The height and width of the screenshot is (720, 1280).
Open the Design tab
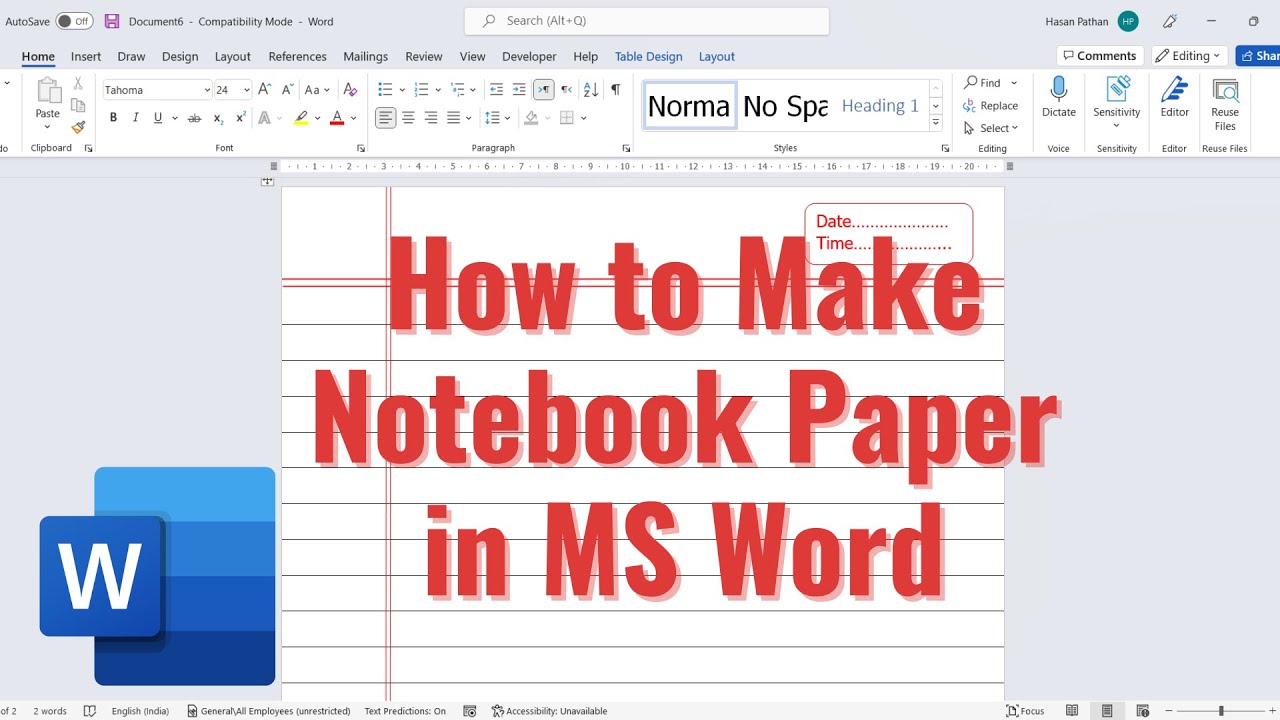point(180,57)
